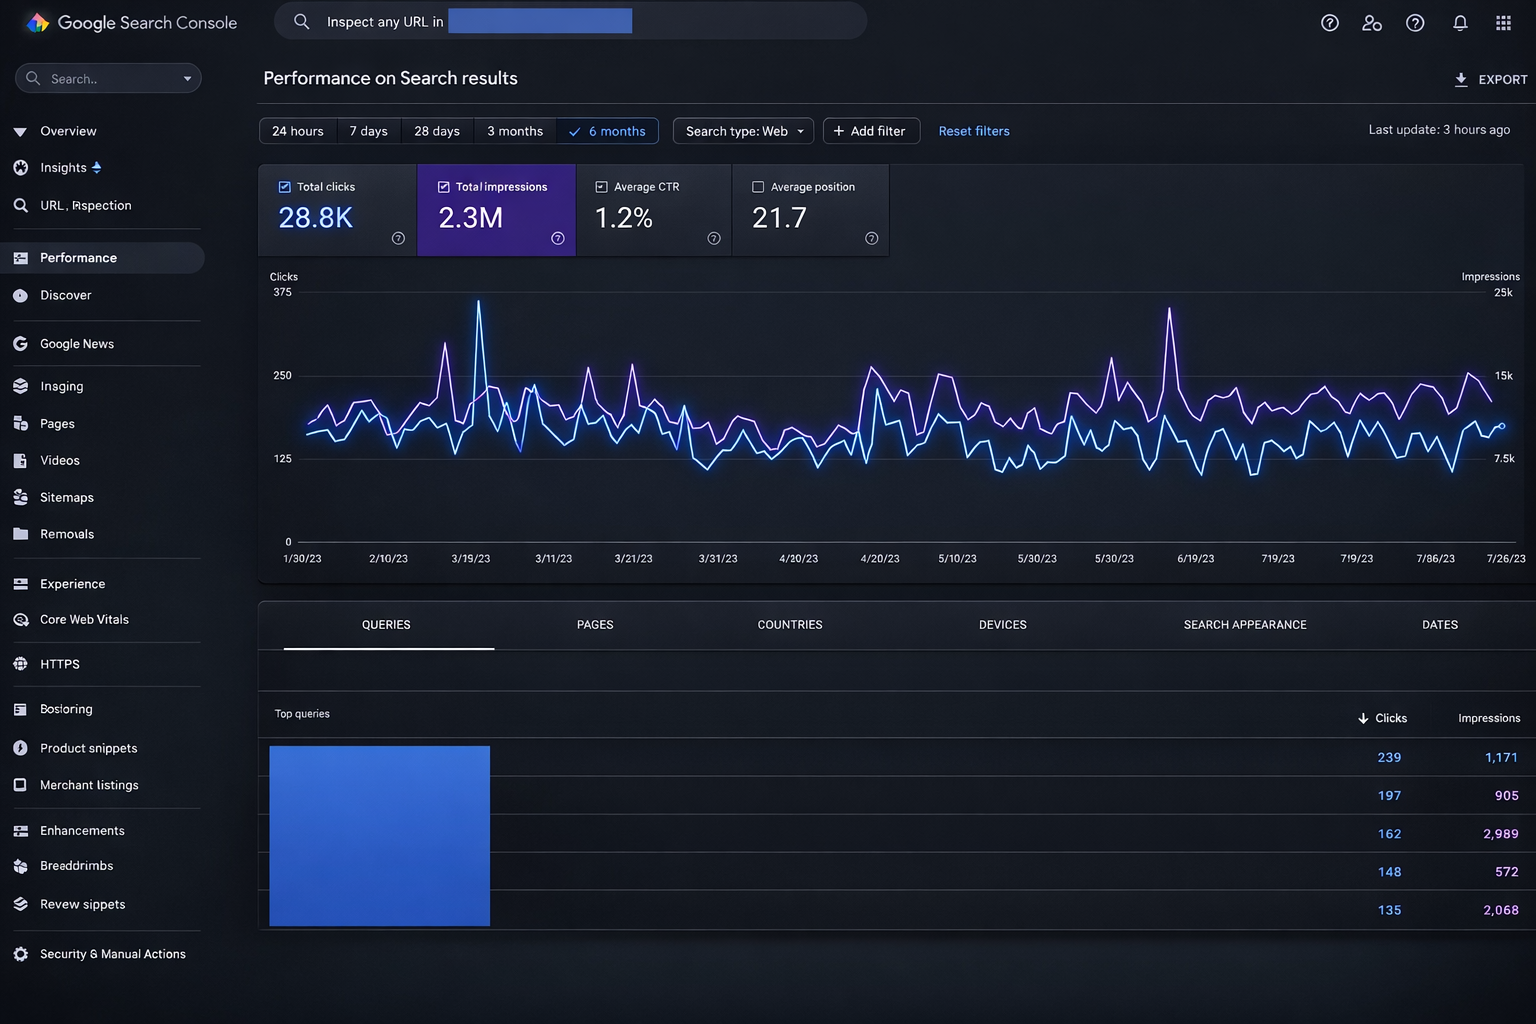1536x1024 pixels.
Task: Click the Security & Manual Actions gear icon
Action: [20, 954]
